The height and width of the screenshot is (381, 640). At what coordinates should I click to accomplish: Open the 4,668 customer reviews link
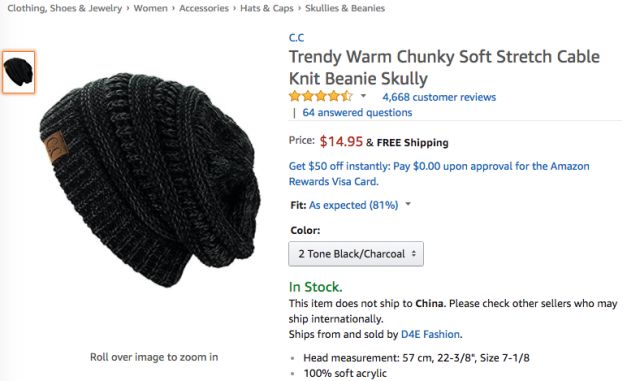[x=439, y=97]
